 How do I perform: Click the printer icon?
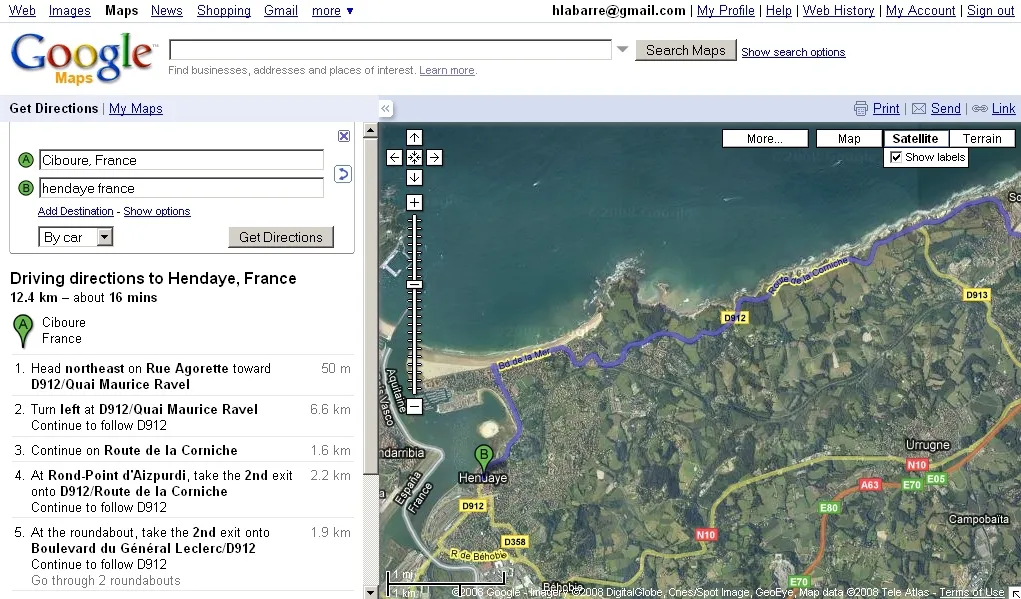861,109
